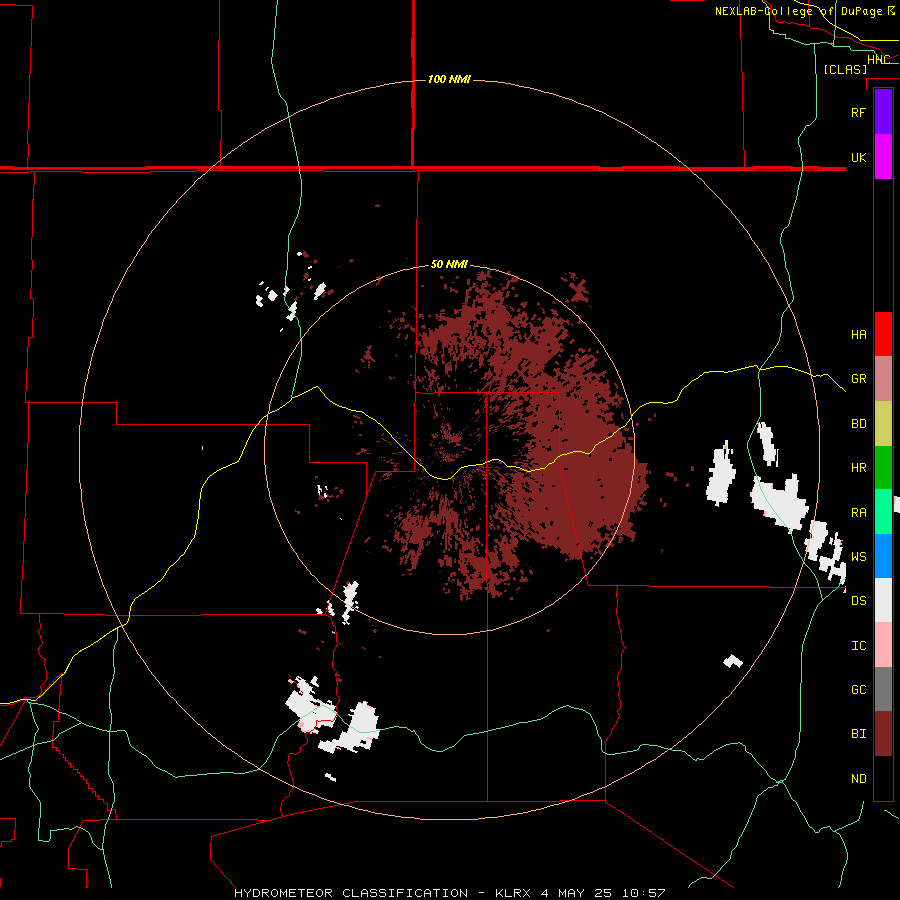Click the DS legend label
Screen dimensions: 900x900
click(x=858, y=600)
